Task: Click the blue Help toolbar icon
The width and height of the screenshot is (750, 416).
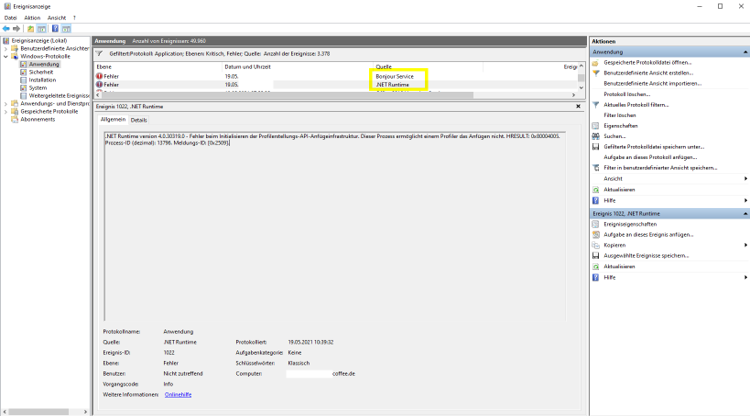Action: 55,29
